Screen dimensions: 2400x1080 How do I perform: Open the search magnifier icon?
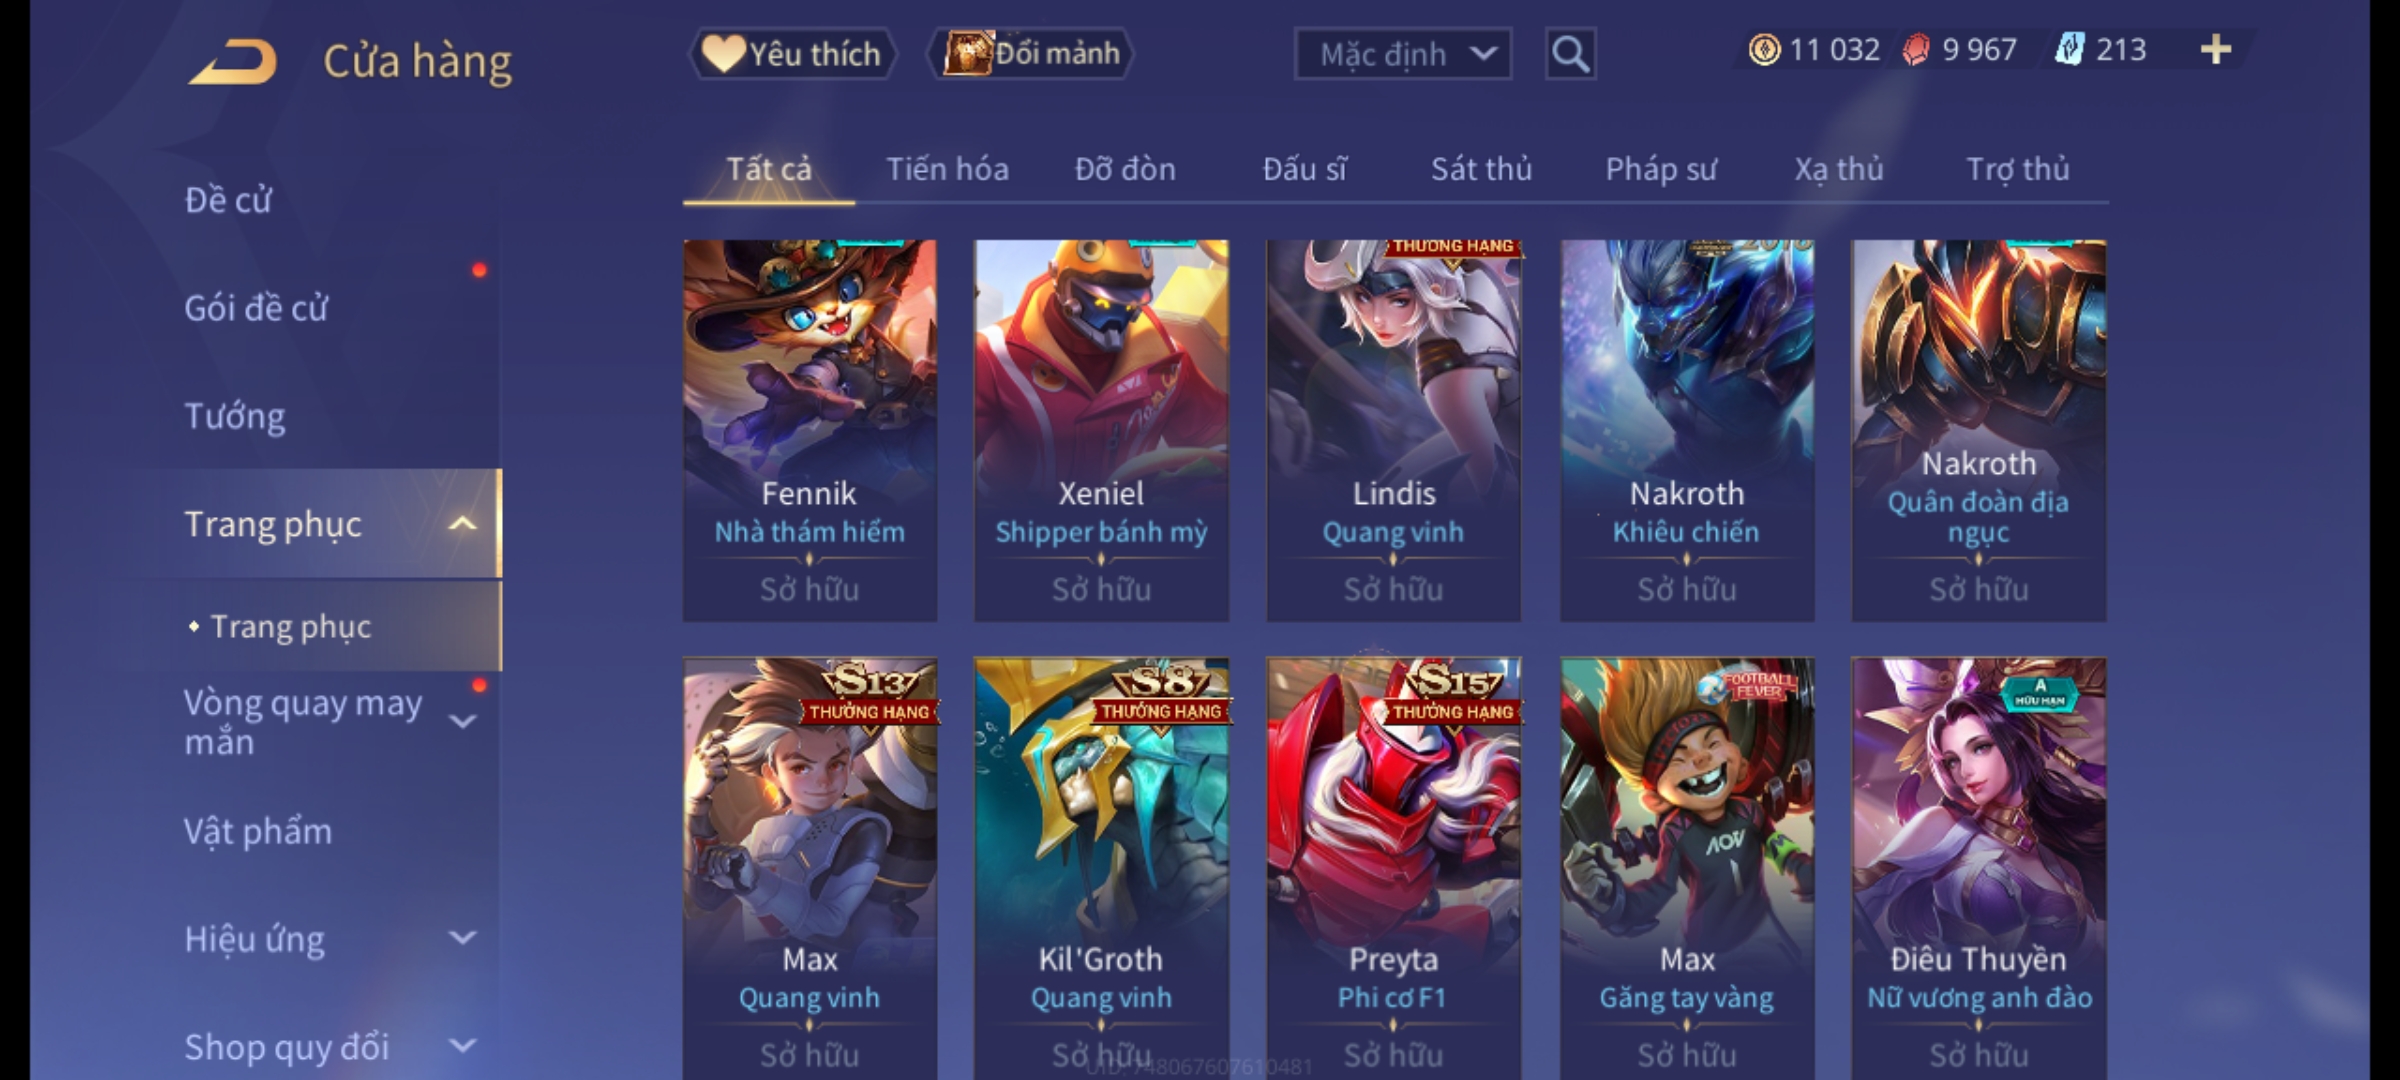point(1570,54)
